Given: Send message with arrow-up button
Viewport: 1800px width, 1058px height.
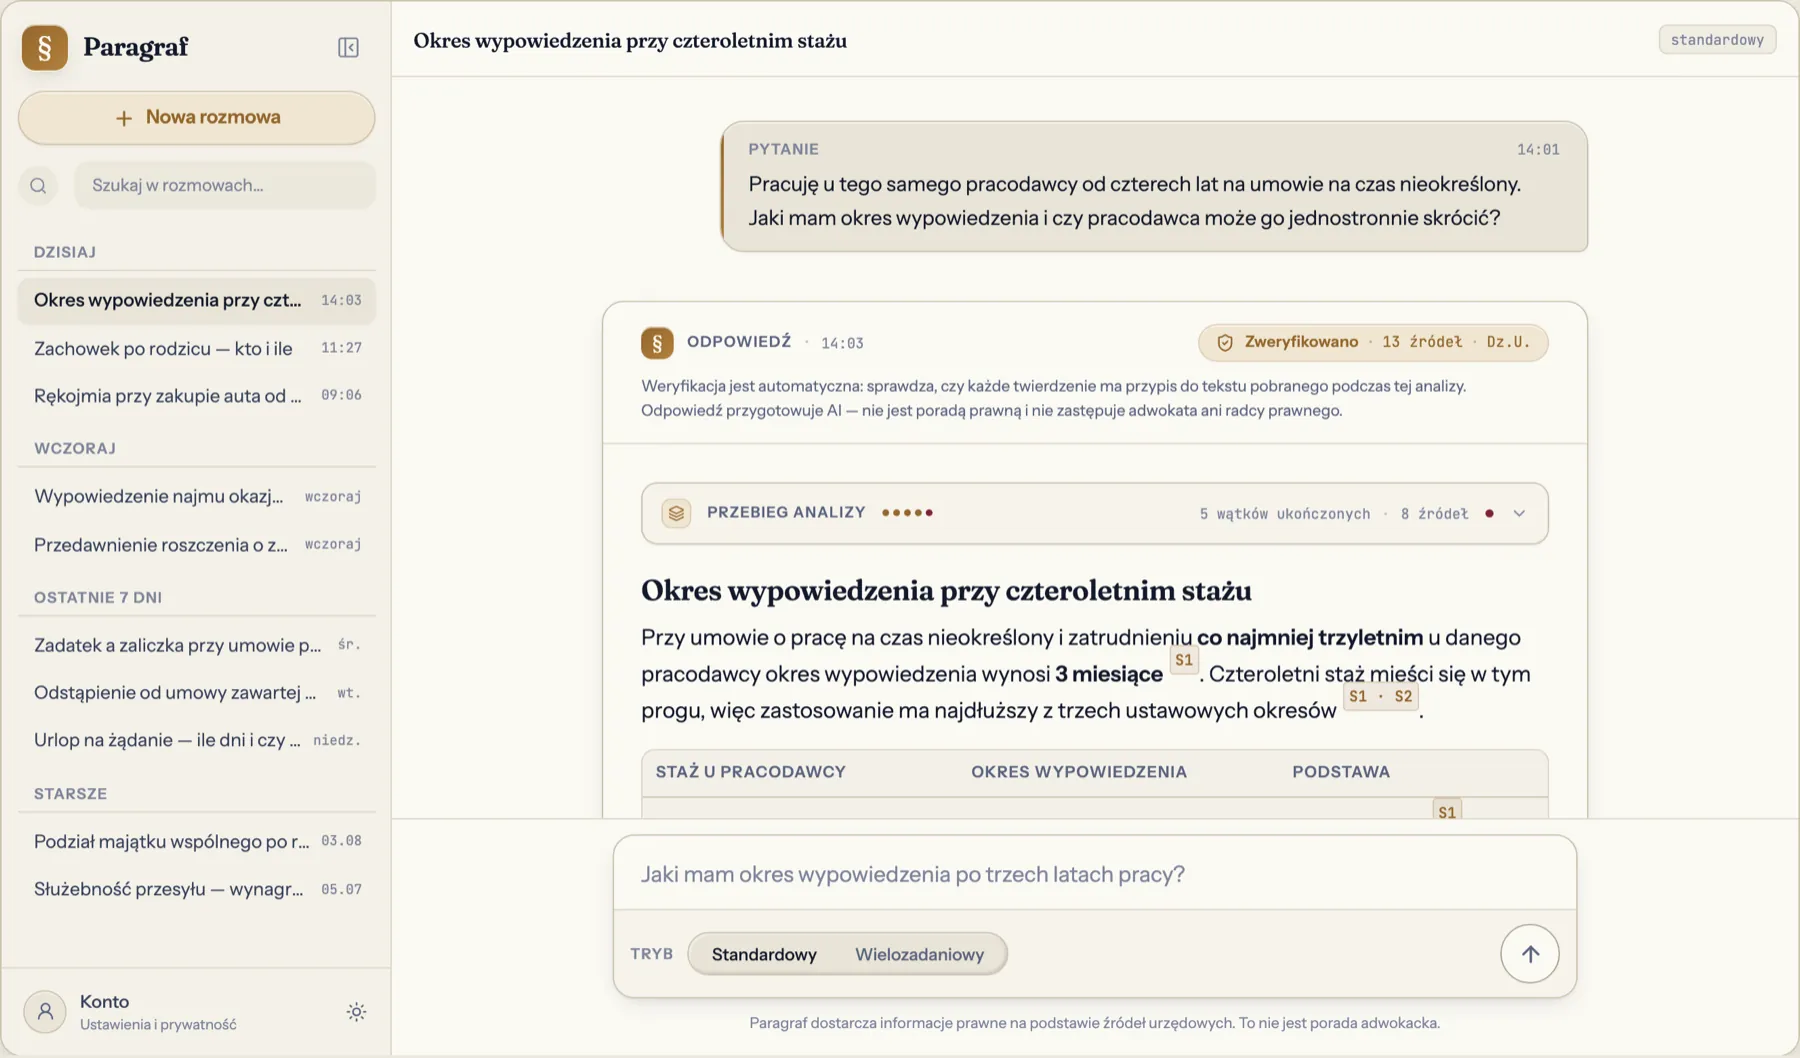Looking at the screenshot, I should [1529, 954].
